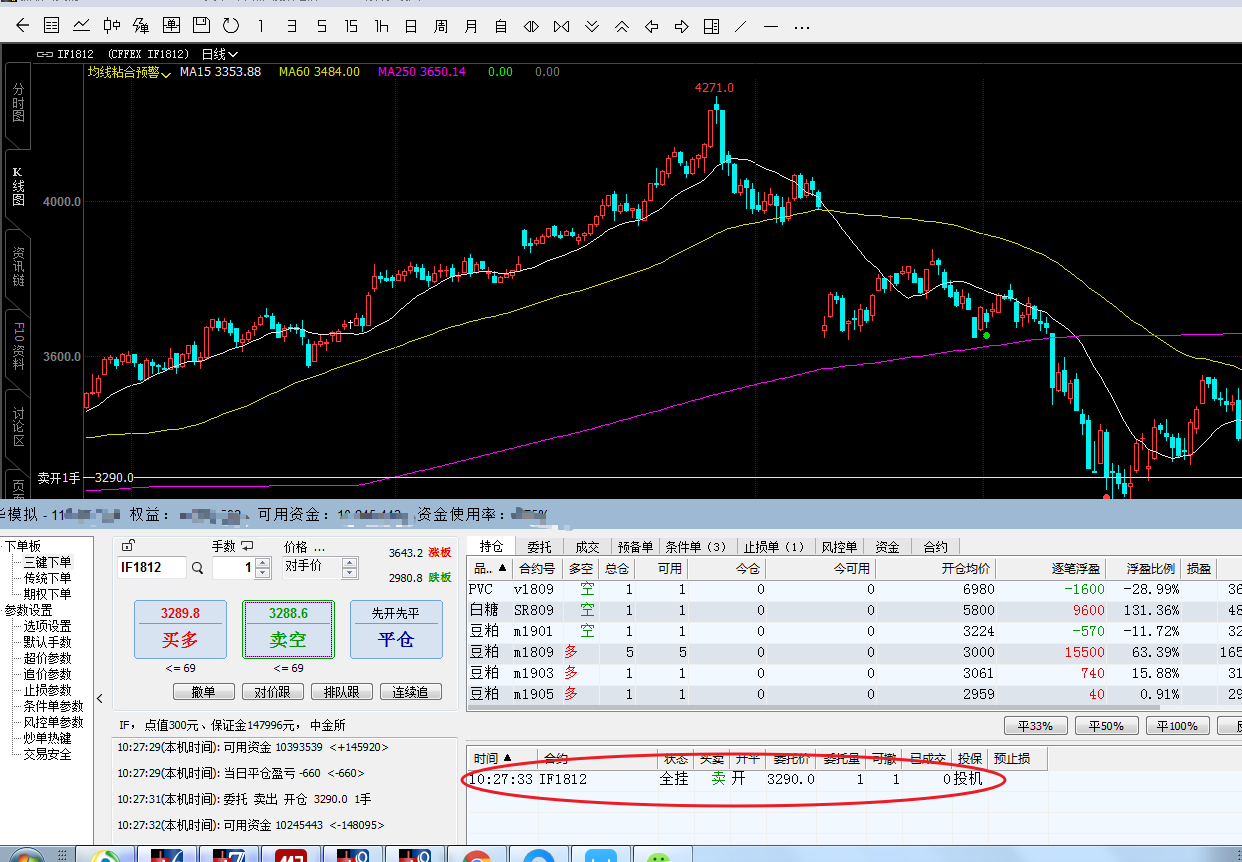Click the 手数 toggle icon above the quantity field
The height and width of the screenshot is (862, 1242).
tap(247, 546)
